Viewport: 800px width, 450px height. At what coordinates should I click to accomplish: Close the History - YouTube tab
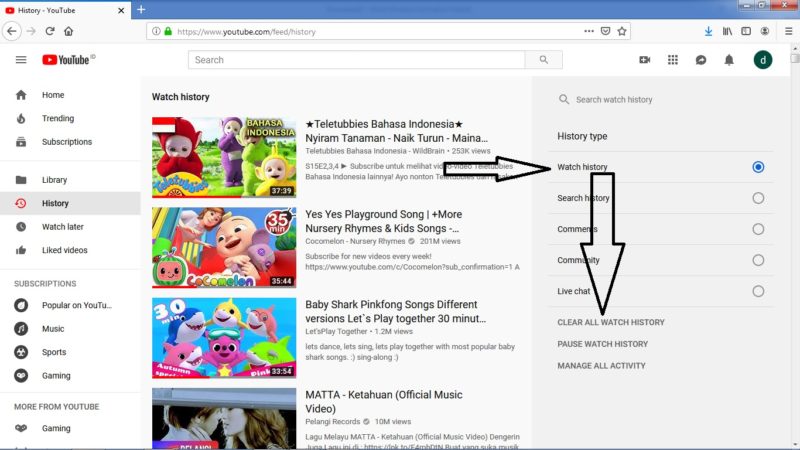[x=121, y=10]
